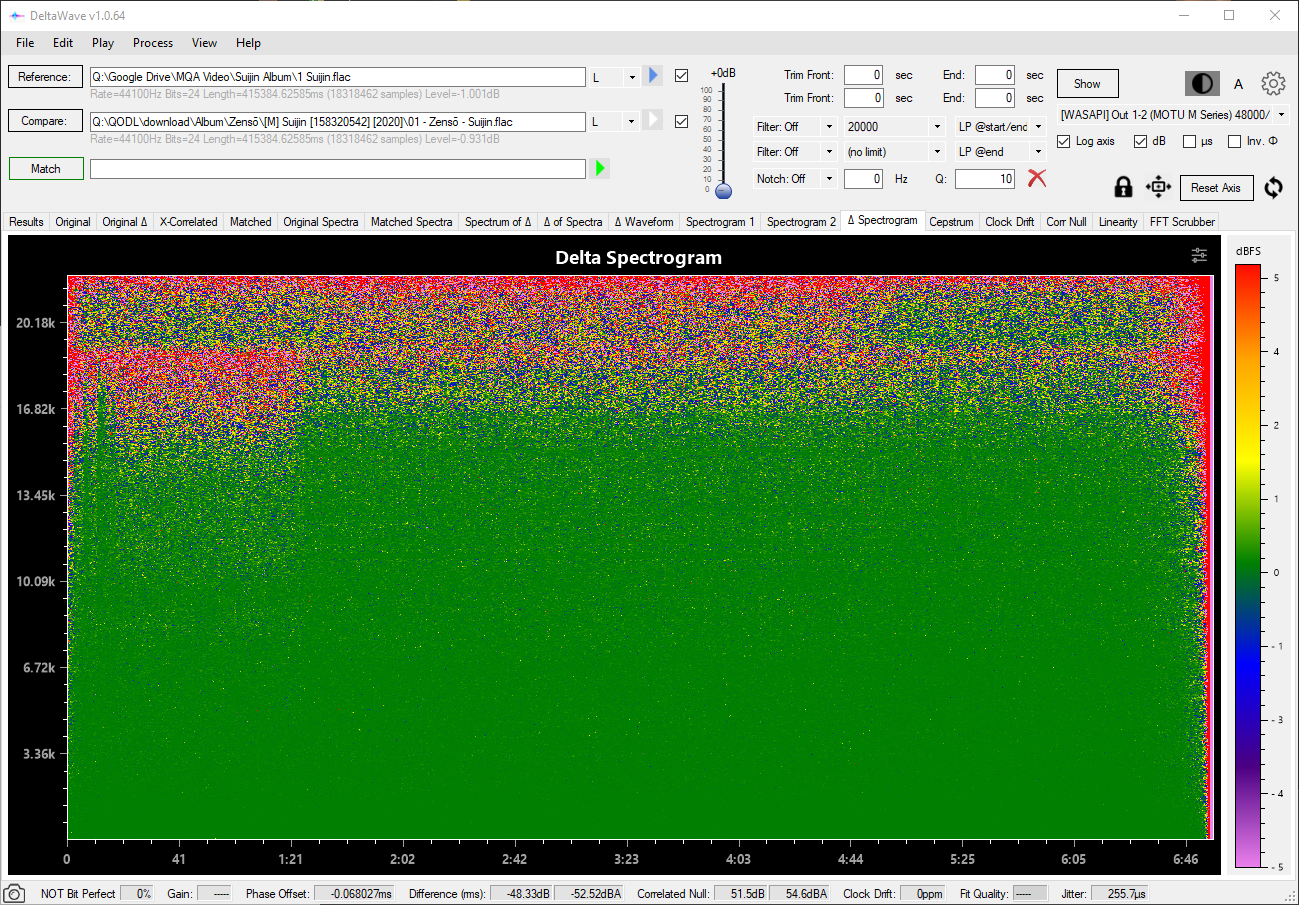The width and height of the screenshot is (1299, 905).
Task: Click the volume level slider handle
Action: (x=723, y=190)
